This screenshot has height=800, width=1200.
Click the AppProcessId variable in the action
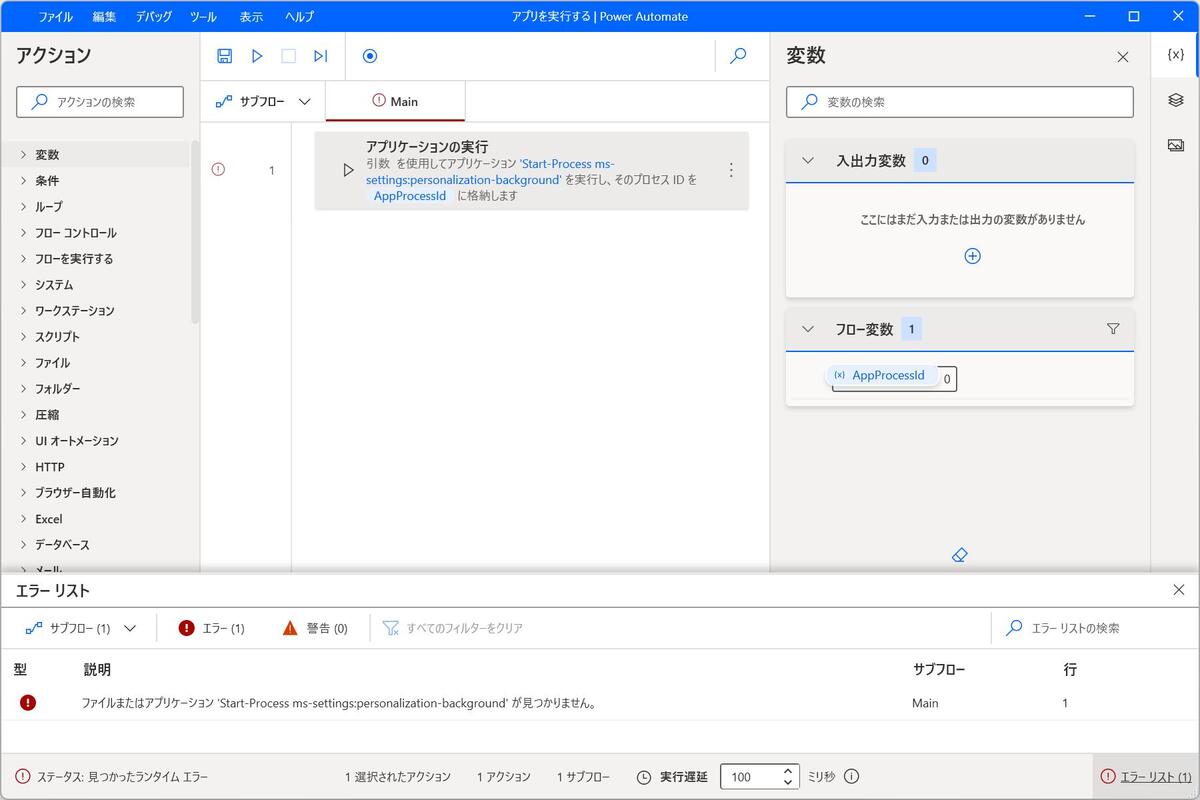[409, 196]
